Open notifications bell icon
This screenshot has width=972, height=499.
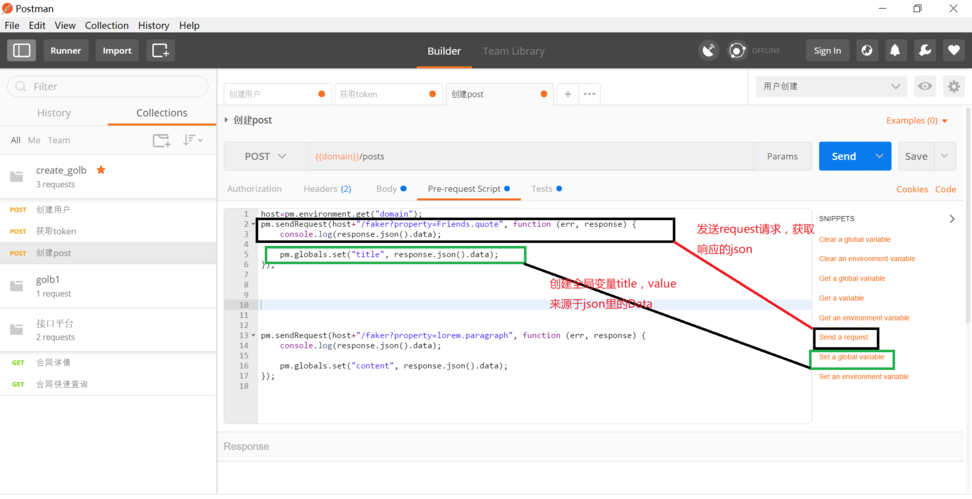point(895,51)
